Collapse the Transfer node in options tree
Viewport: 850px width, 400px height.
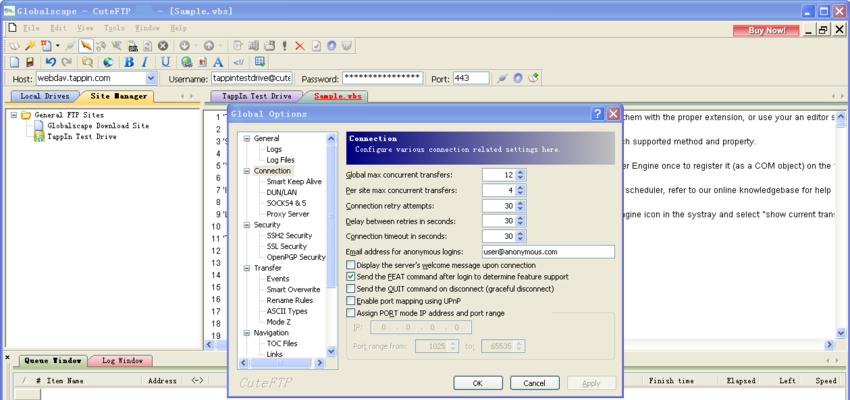(x=246, y=268)
